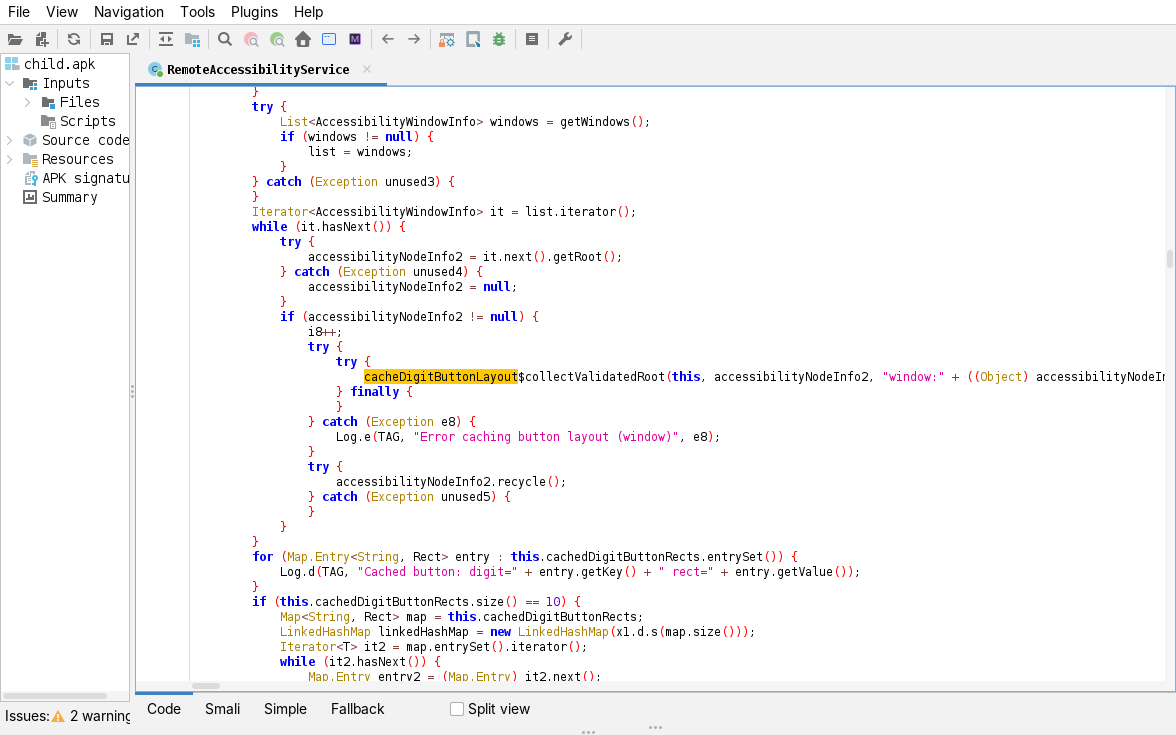Open the Navigation menu

(x=129, y=12)
